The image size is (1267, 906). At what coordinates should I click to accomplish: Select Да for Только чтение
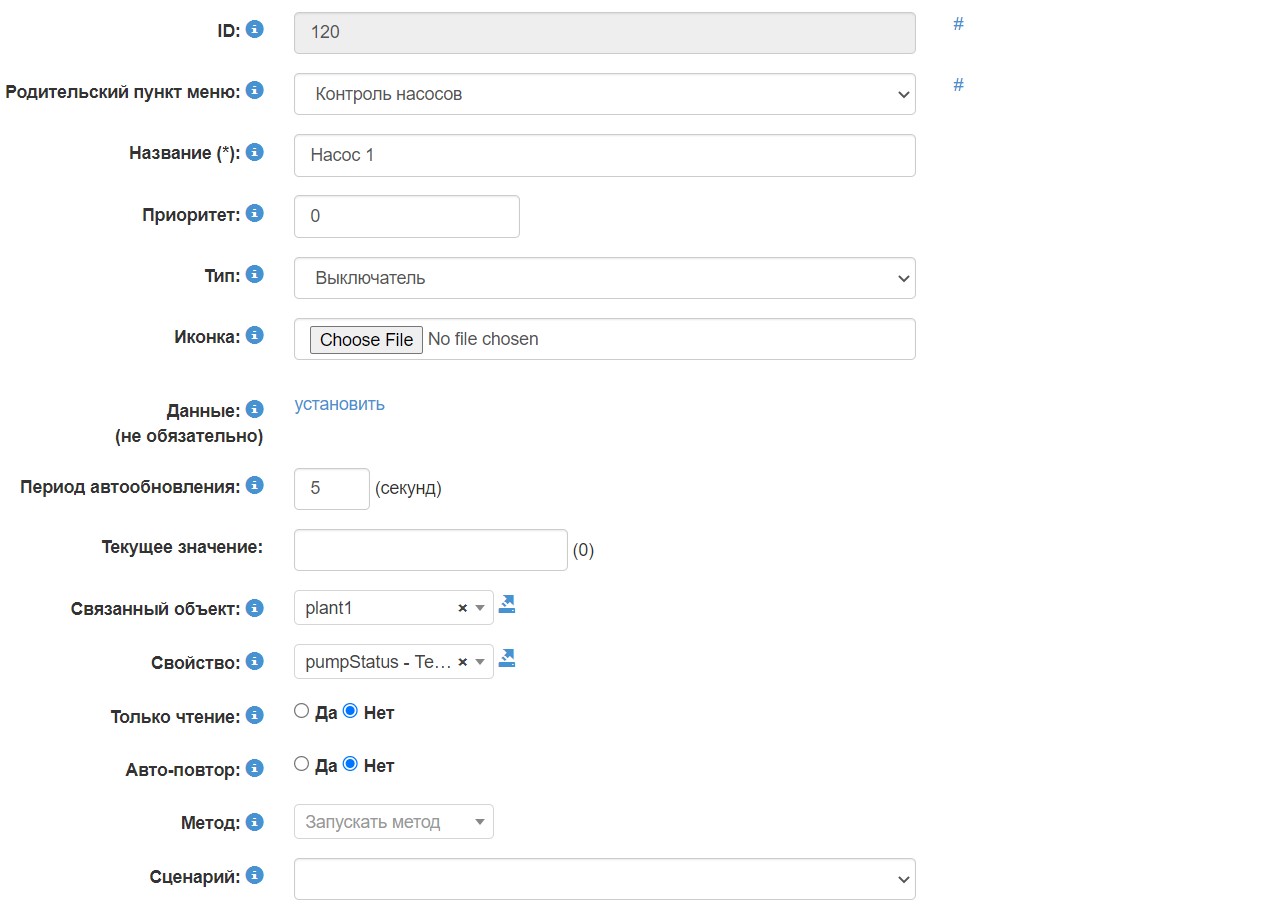[302, 711]
